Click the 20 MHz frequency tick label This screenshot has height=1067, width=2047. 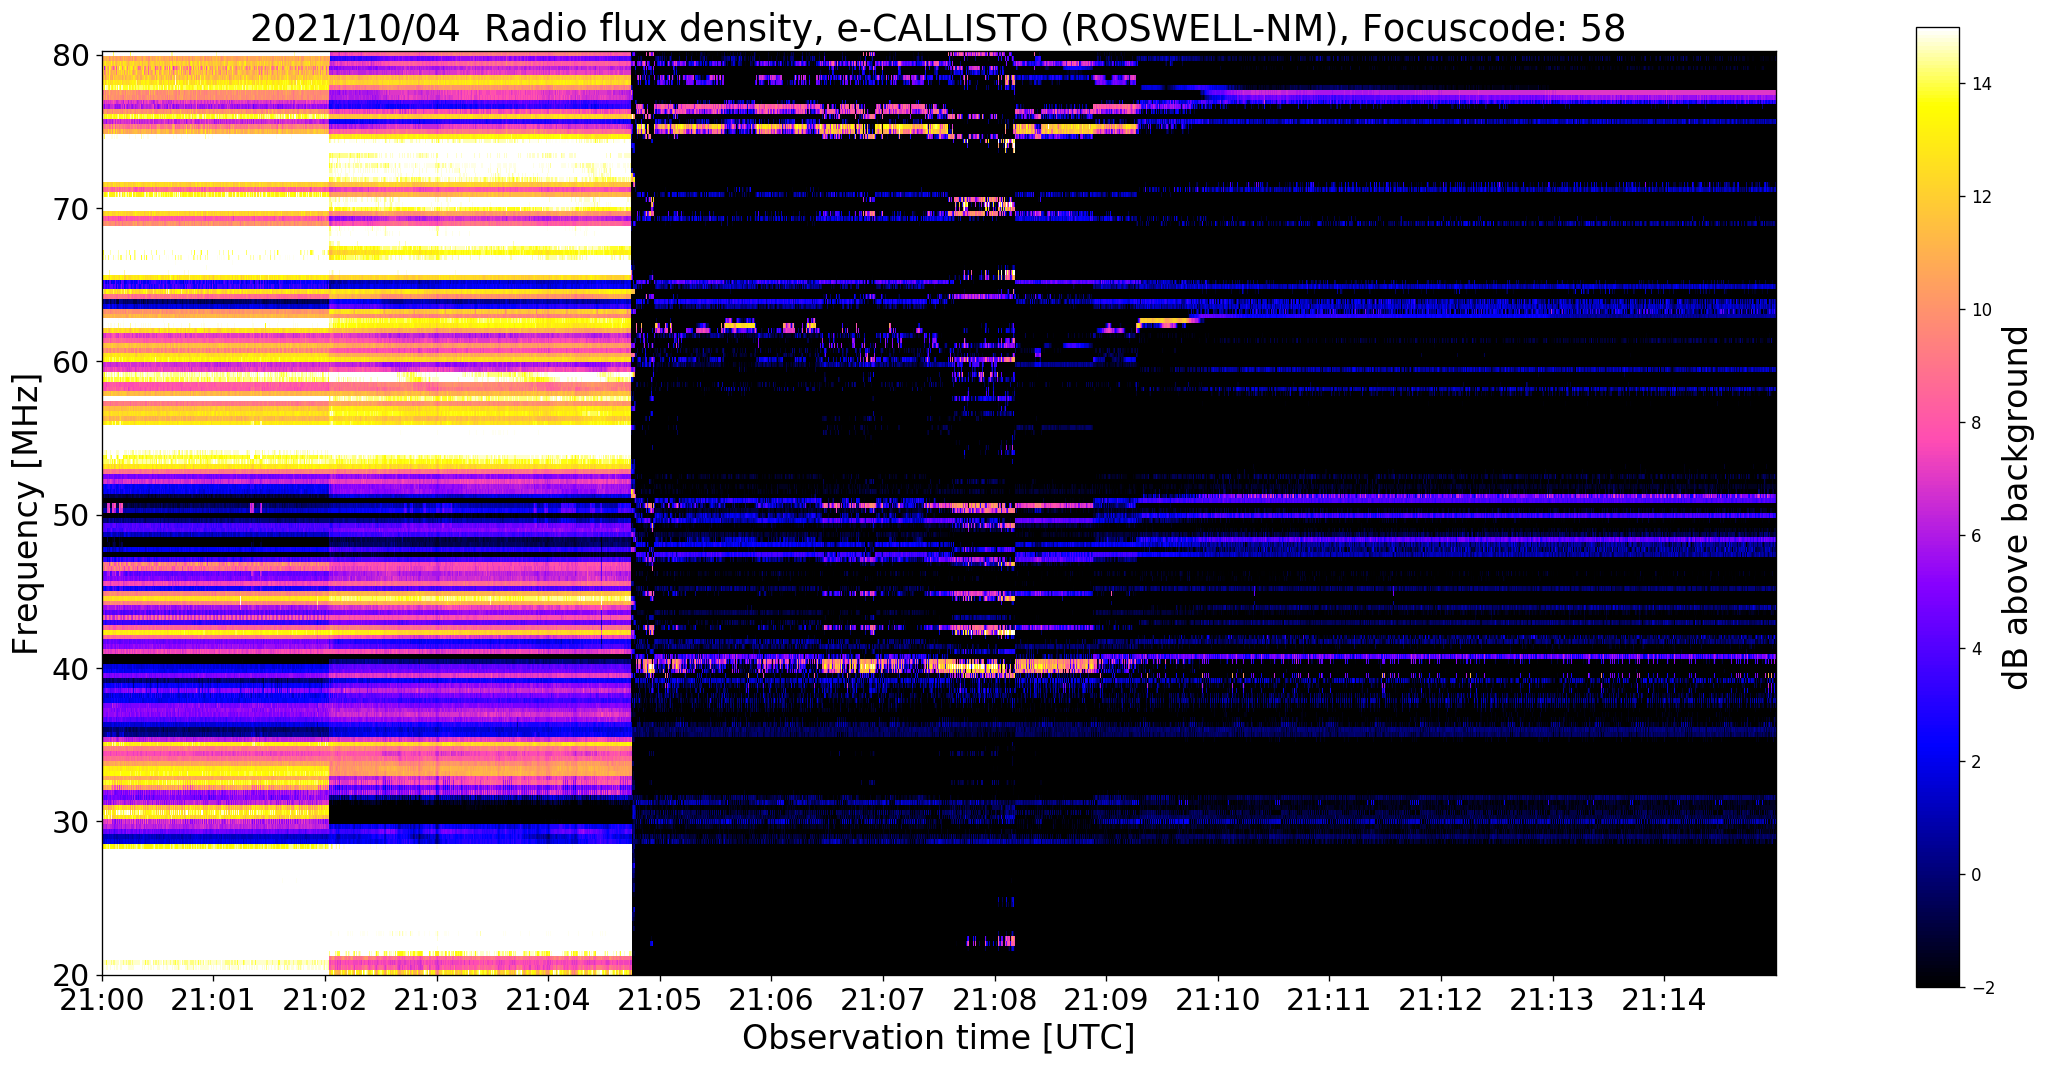click(x=70, y=974)
